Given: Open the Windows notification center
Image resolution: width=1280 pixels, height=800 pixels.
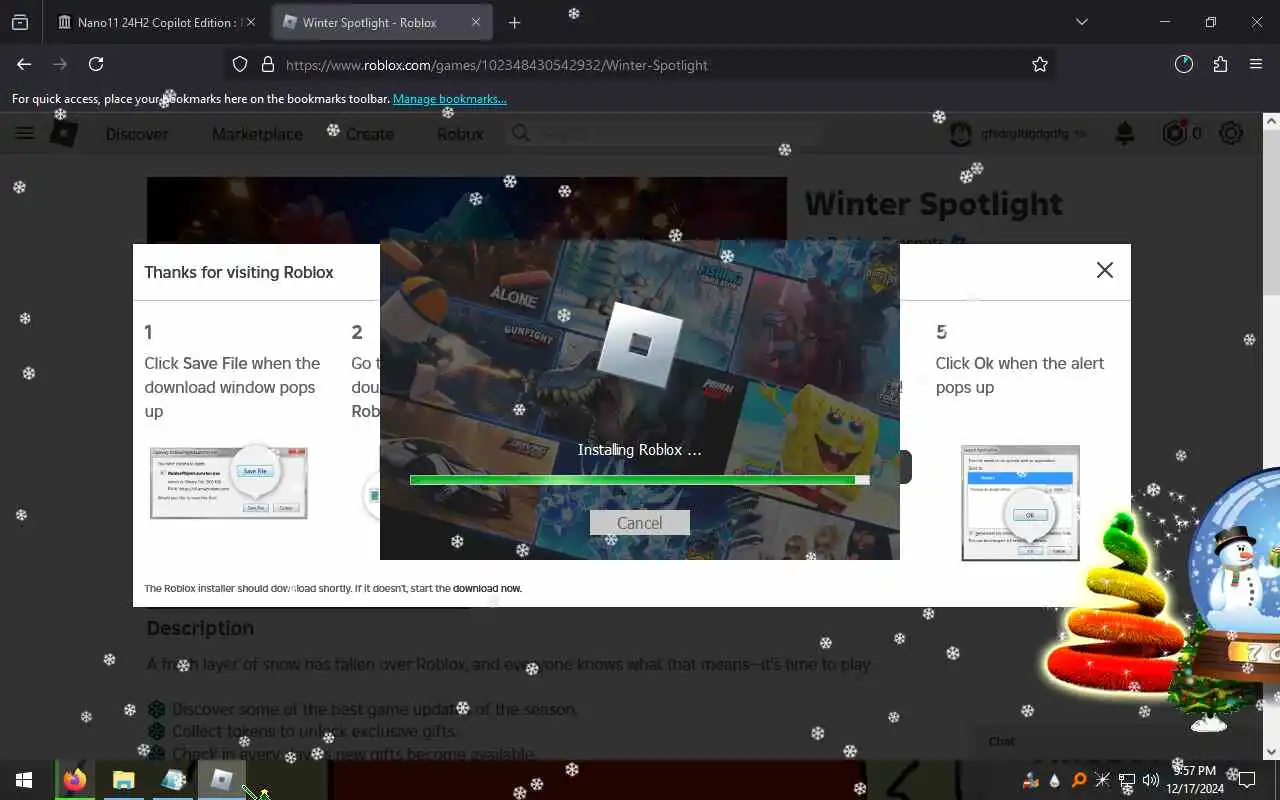Looking at the screenshot, I should pos(1247,780).
